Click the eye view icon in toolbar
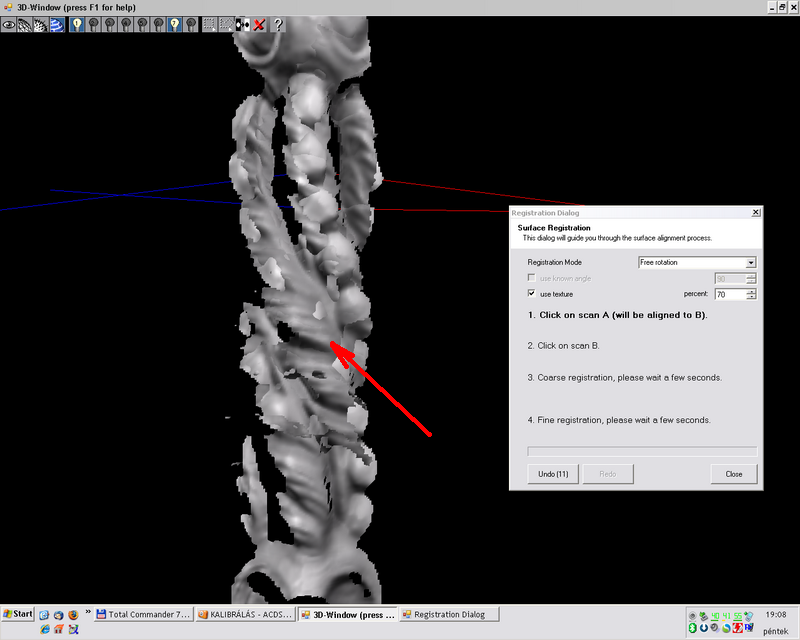The image size is (800, 640). (x=9, y=23)
